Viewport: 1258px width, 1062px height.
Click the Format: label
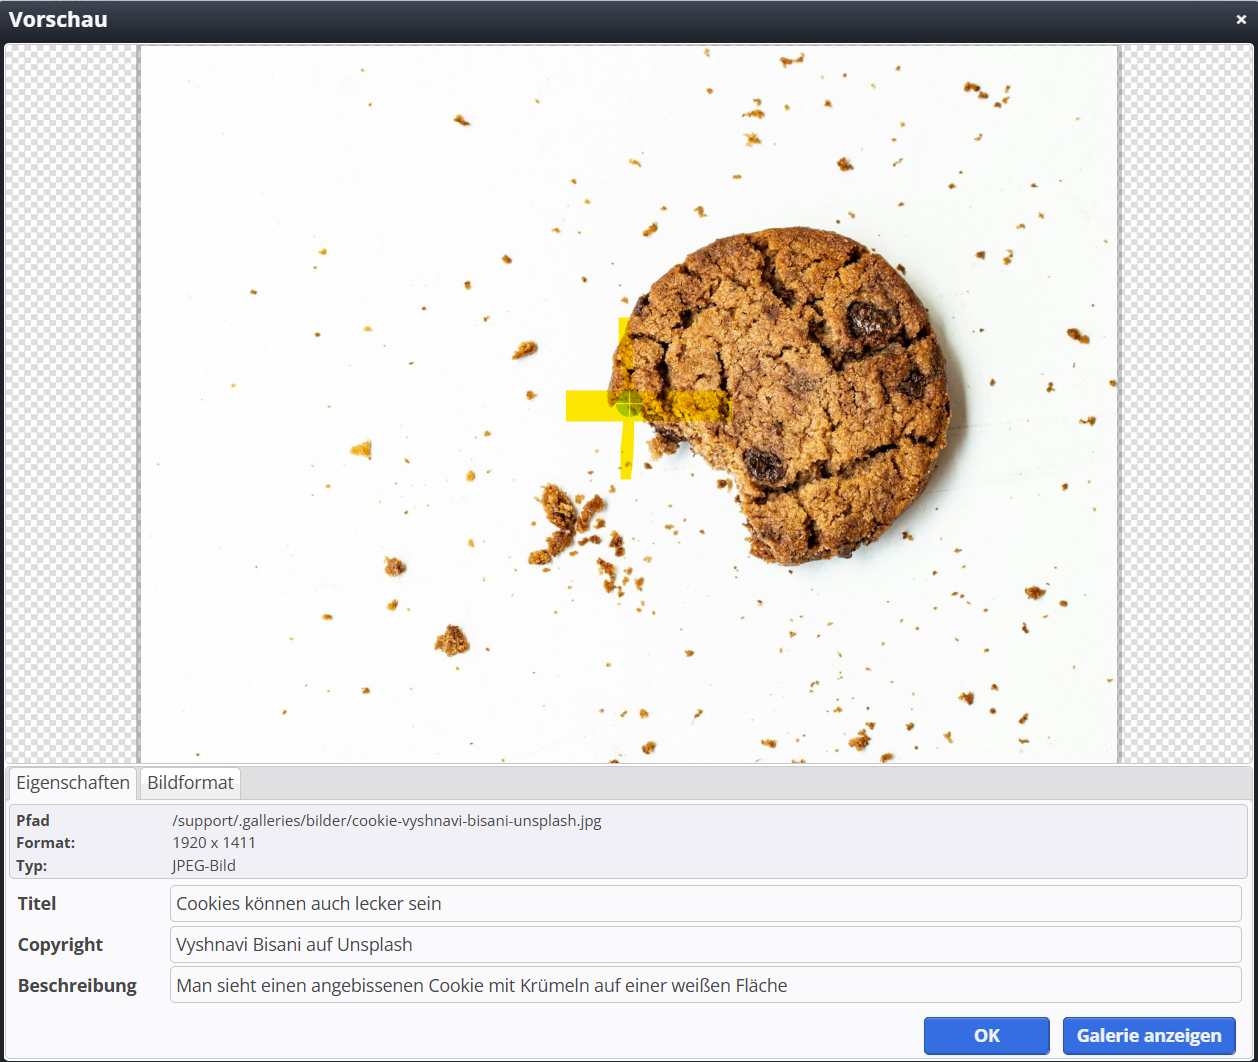tap(46, 843)
